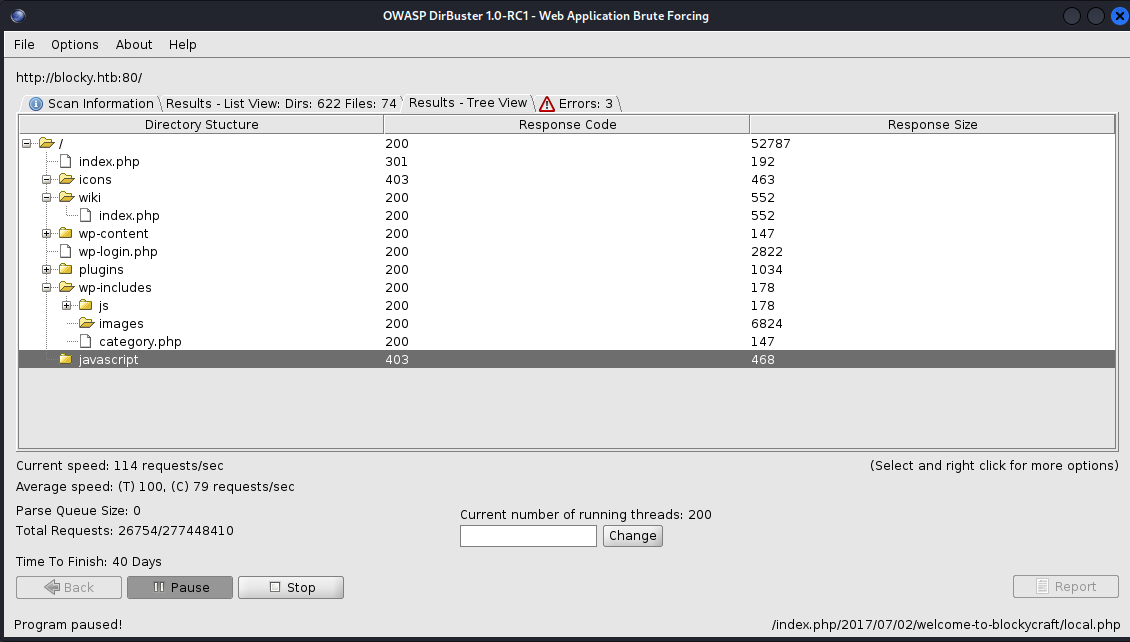Expand the wp-content tree node
Screen dimensions: 1130x642
click(46, 233)
